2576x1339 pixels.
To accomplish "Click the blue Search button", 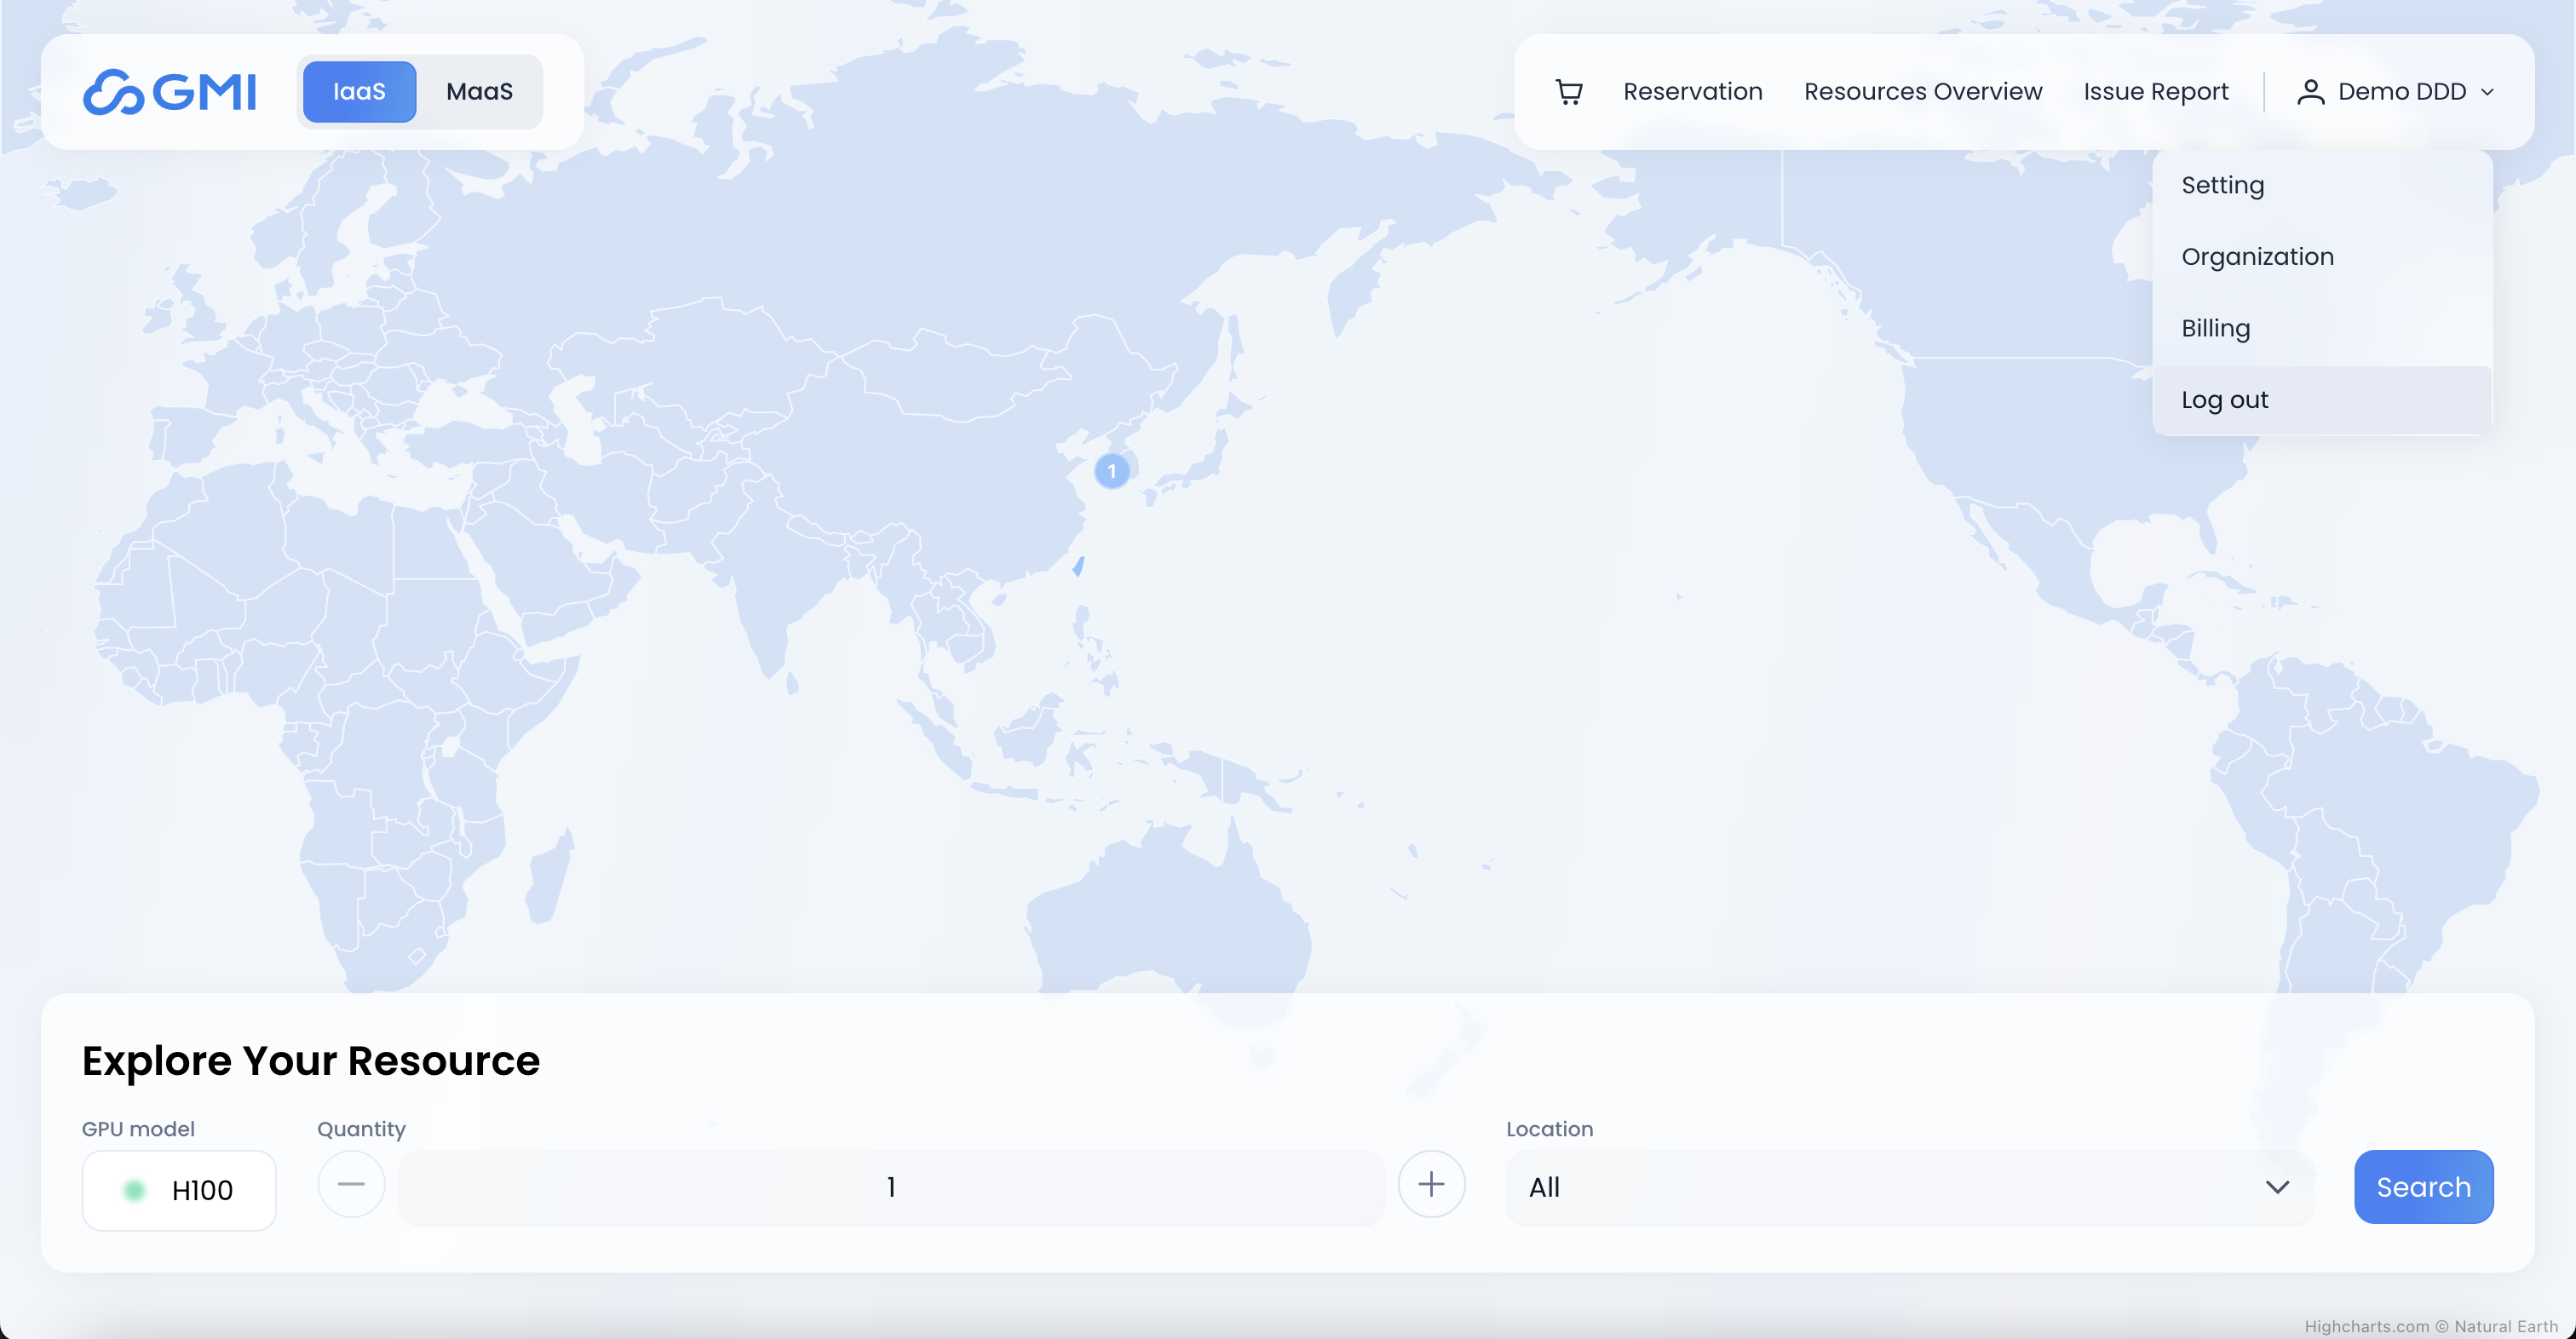I will (x=2423, y=1187).
